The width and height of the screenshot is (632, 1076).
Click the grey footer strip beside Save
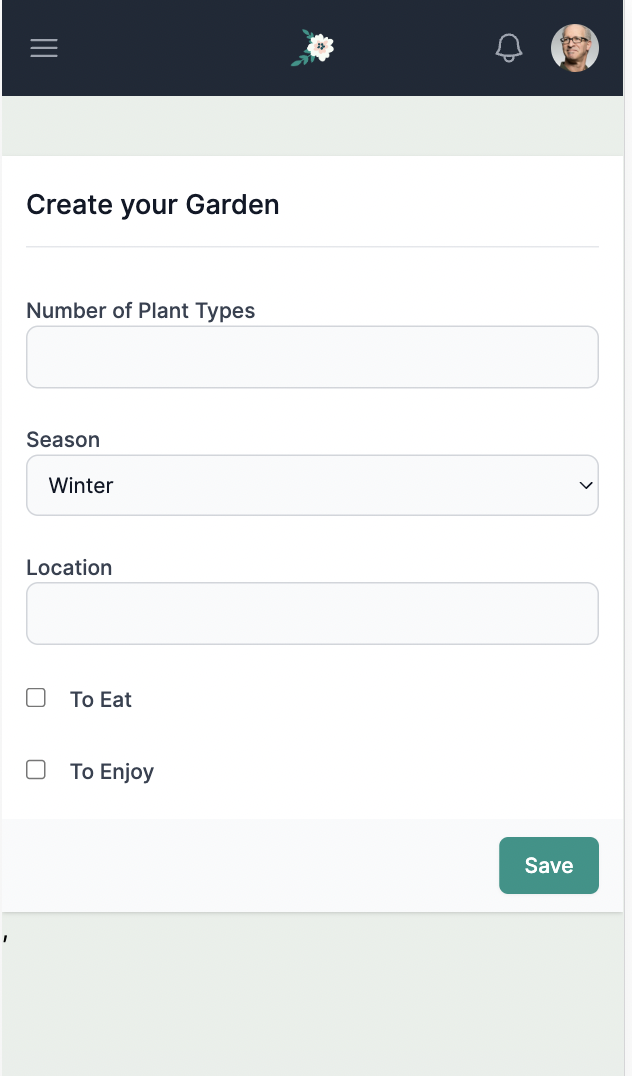(250, 866)
